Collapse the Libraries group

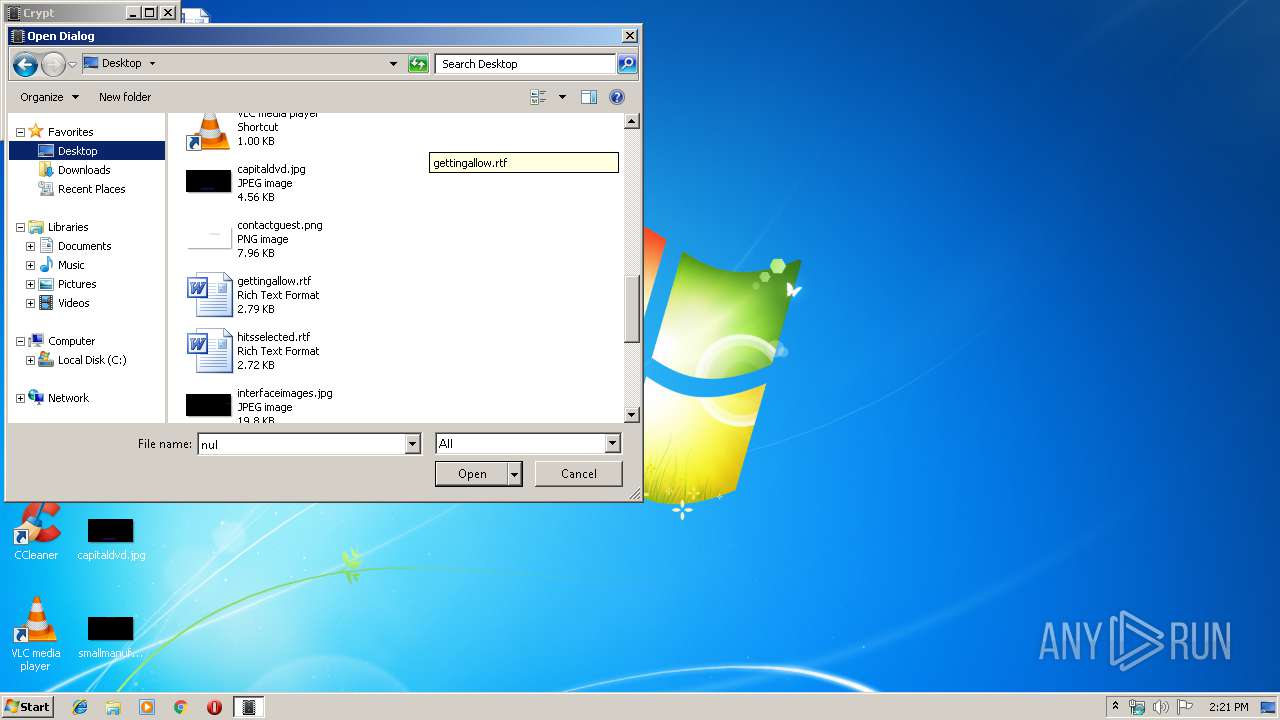(20, 227)
